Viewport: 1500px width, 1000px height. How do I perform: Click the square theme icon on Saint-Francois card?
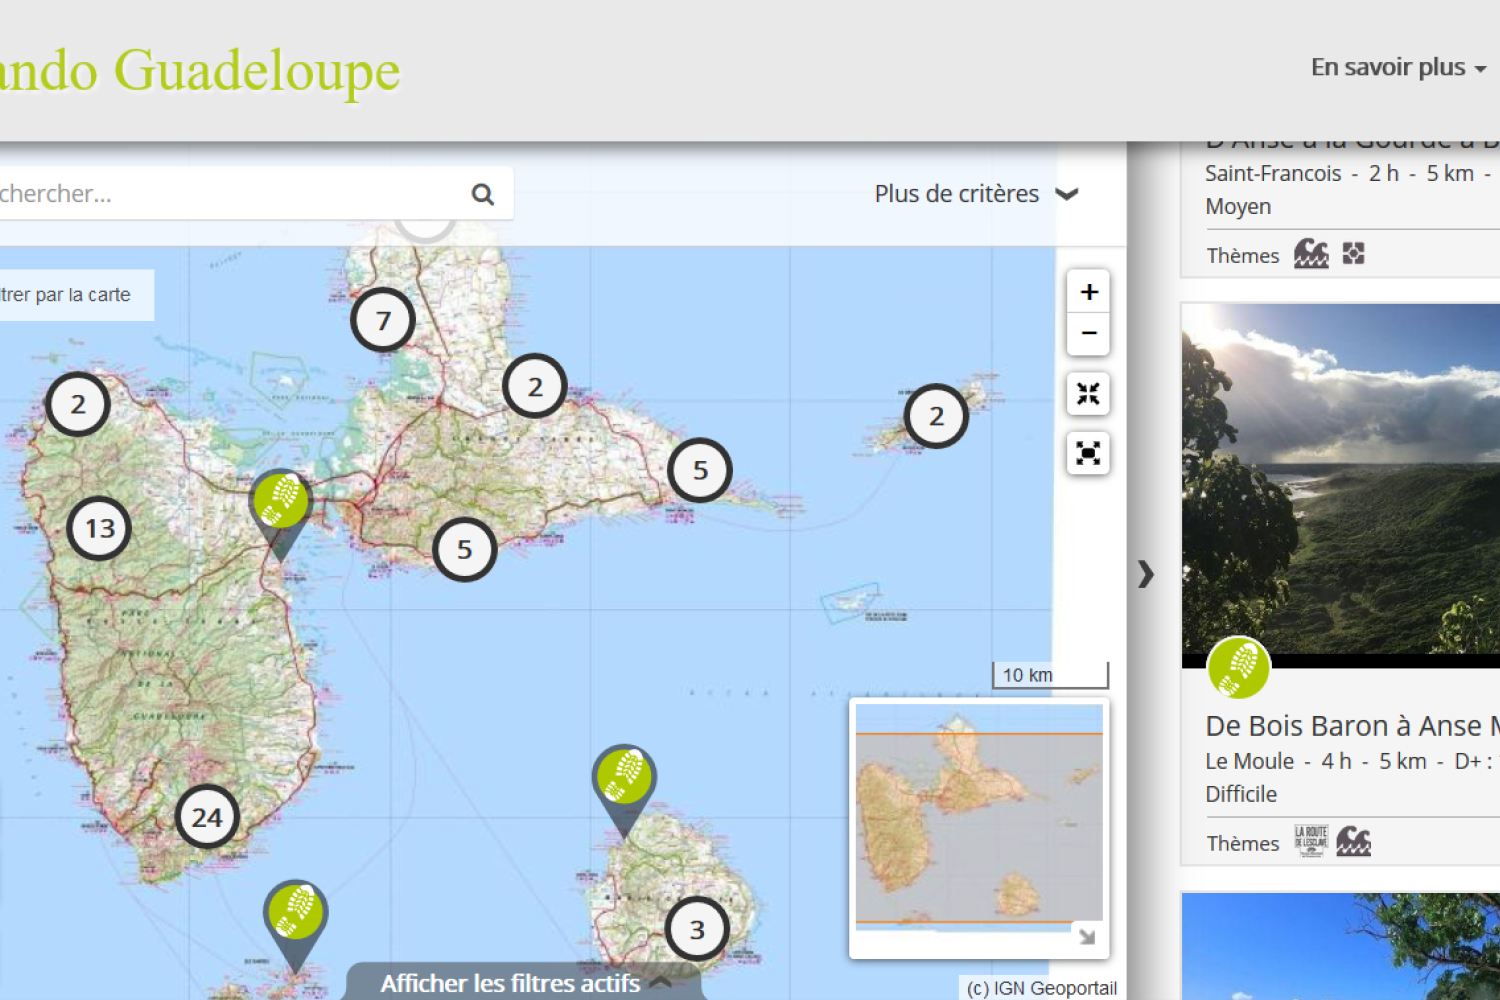pos(1353,254)
